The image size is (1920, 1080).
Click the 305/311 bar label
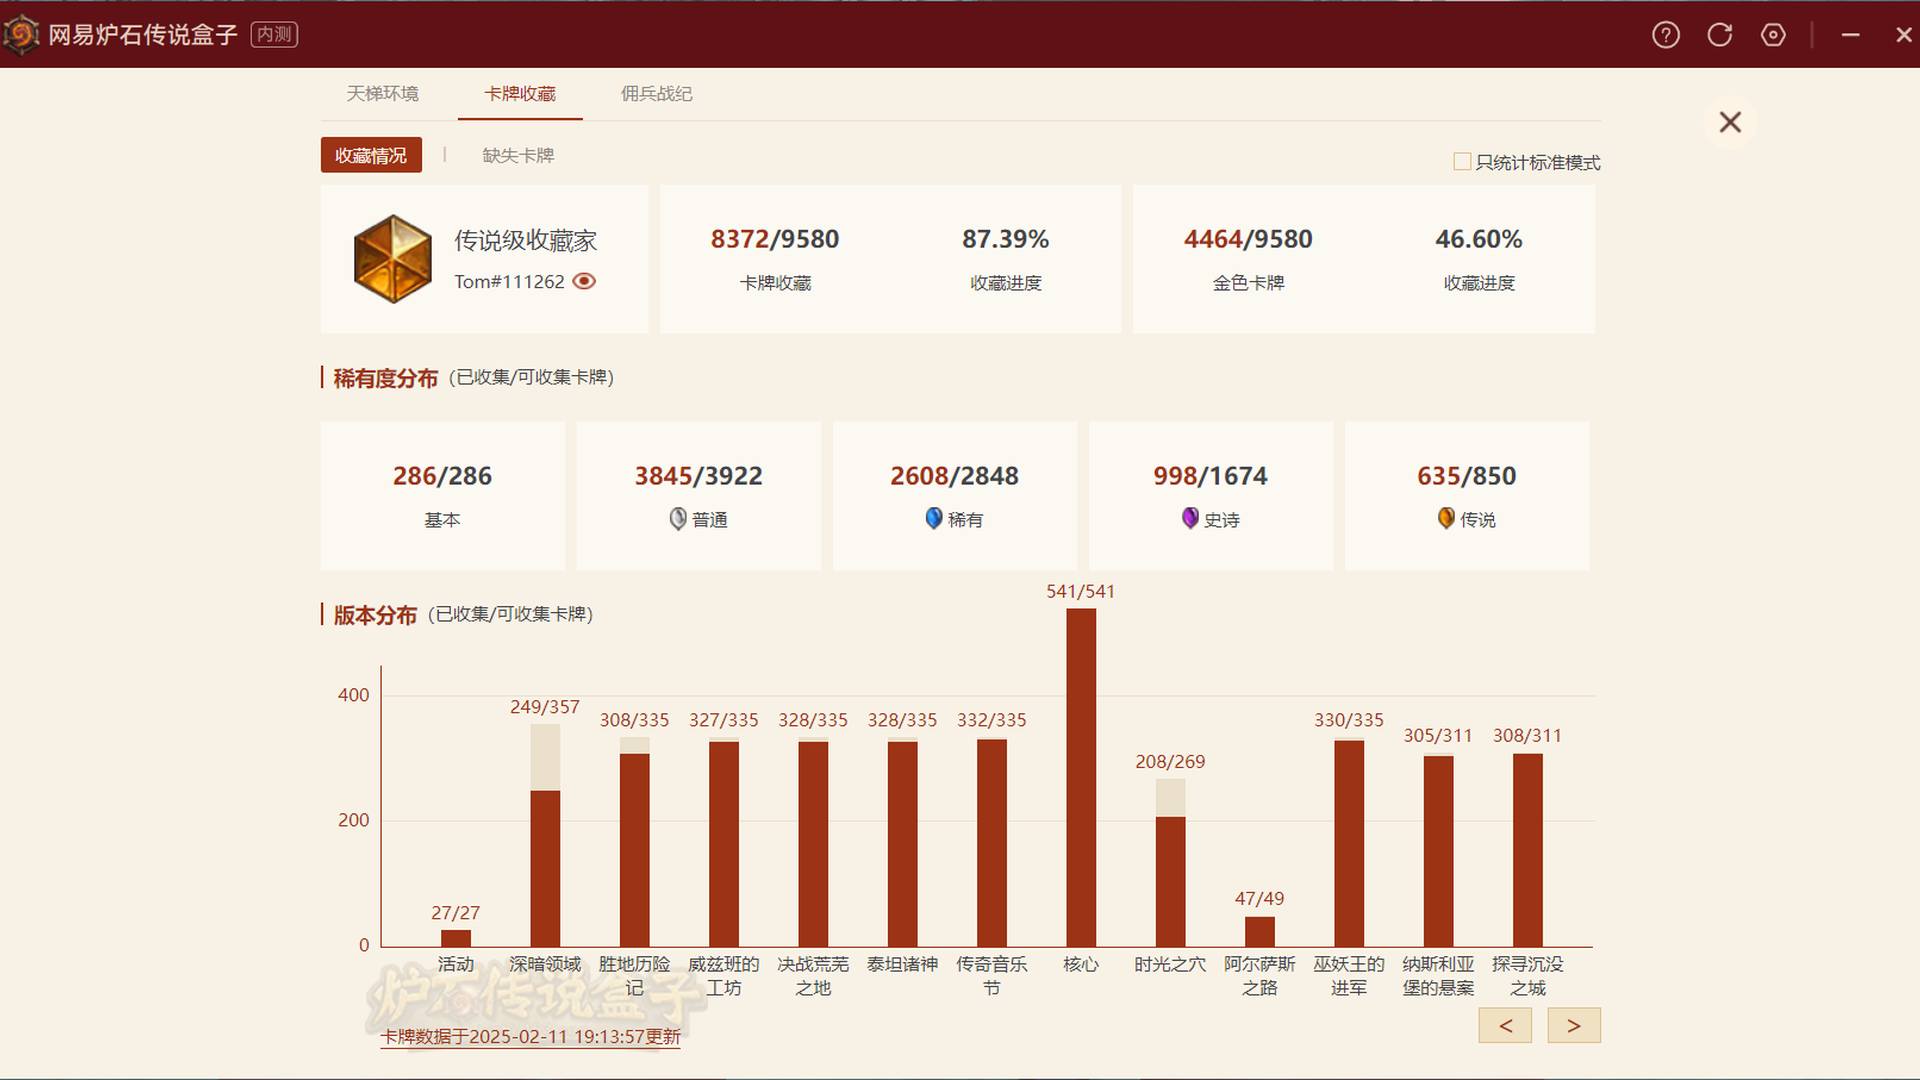tap(1438, 736)
